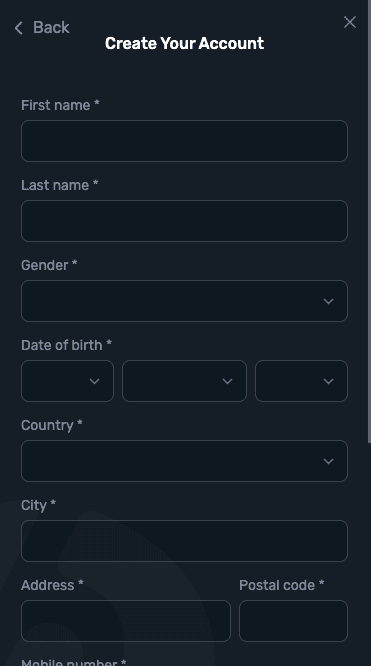This screenshot has height=666, width=371.
Task: Open the middle Date of birth dropdown
Action: [184, 381]
